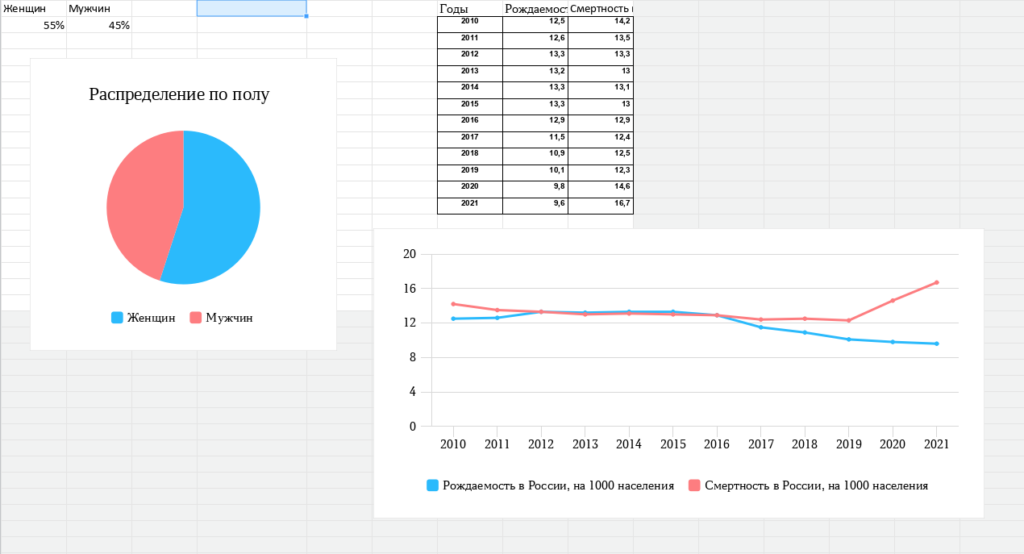Click the blue Женщин legend swatch under pie chart
Image resolution: width=1024 pixels, height=554 pixels.
(117, 318)
